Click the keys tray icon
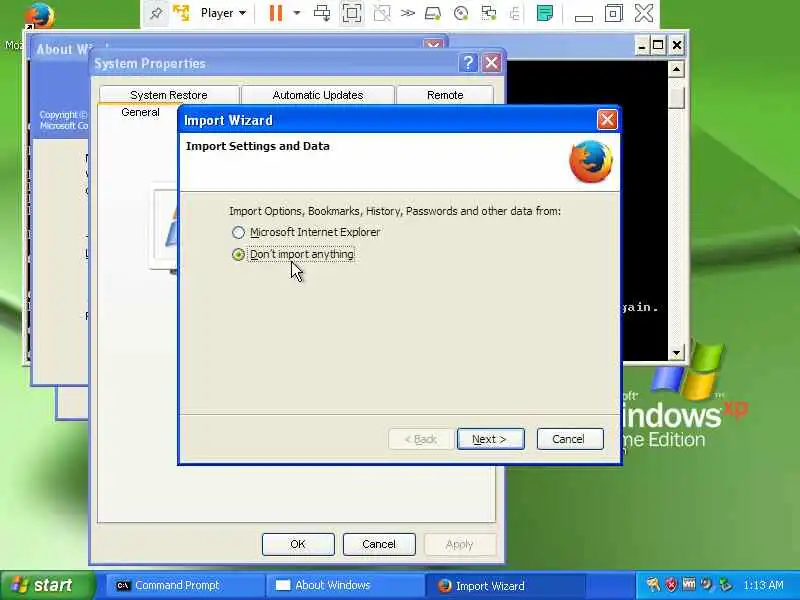This screenshot has width=800, height=600. (x=653, y=585)
